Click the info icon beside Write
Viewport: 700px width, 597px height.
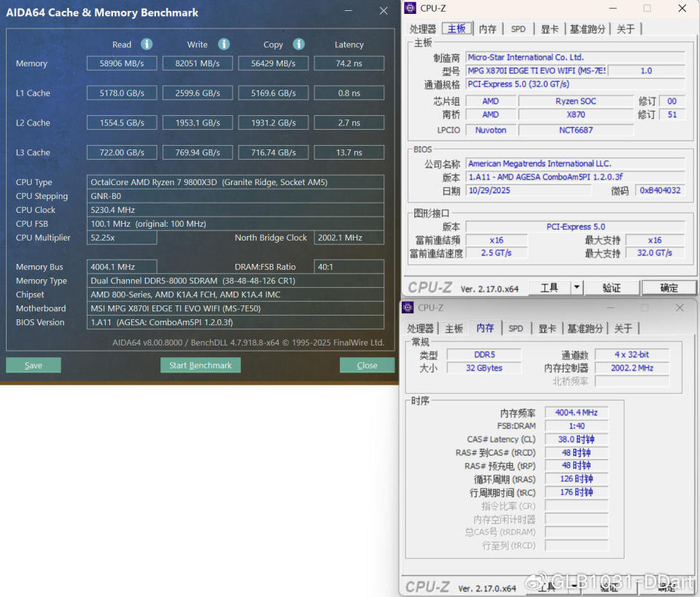point(223,45)
